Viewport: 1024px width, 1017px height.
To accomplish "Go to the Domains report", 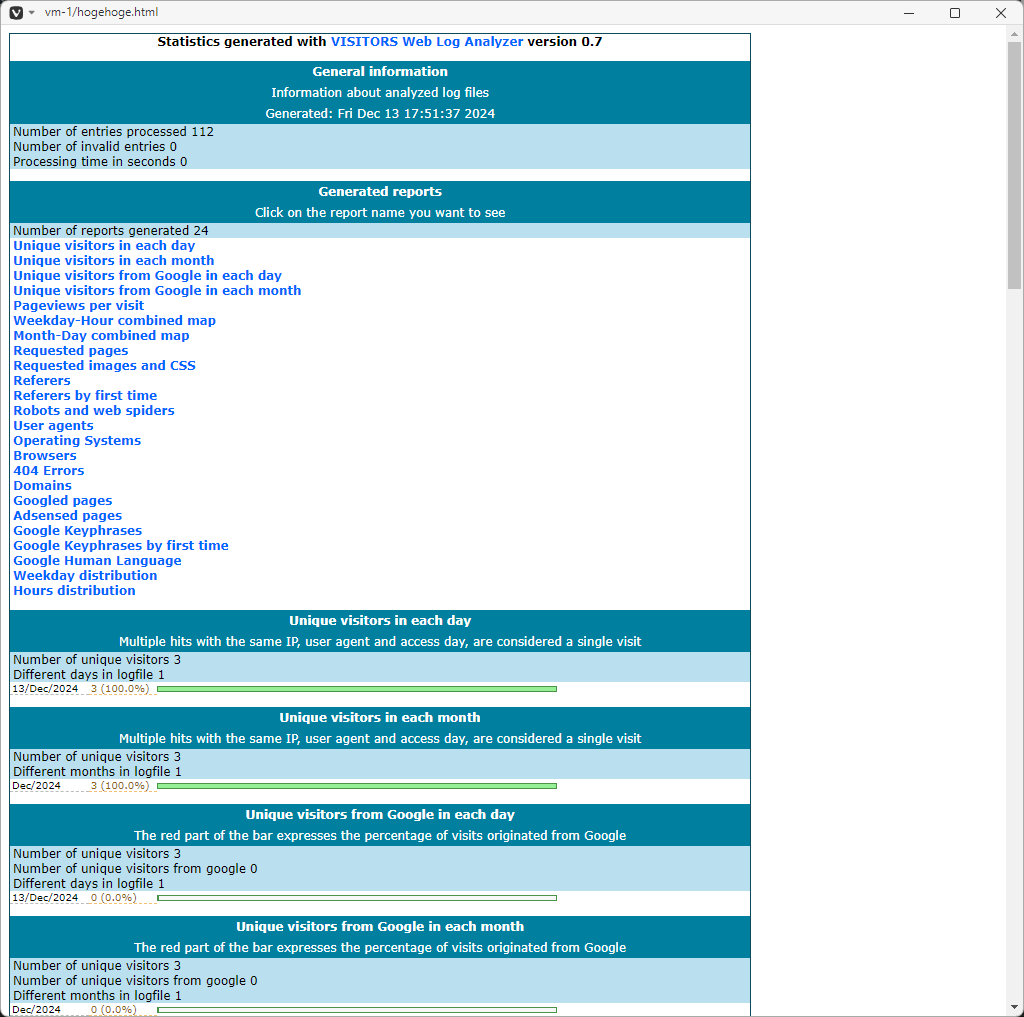I will click(x=42, y=486).
